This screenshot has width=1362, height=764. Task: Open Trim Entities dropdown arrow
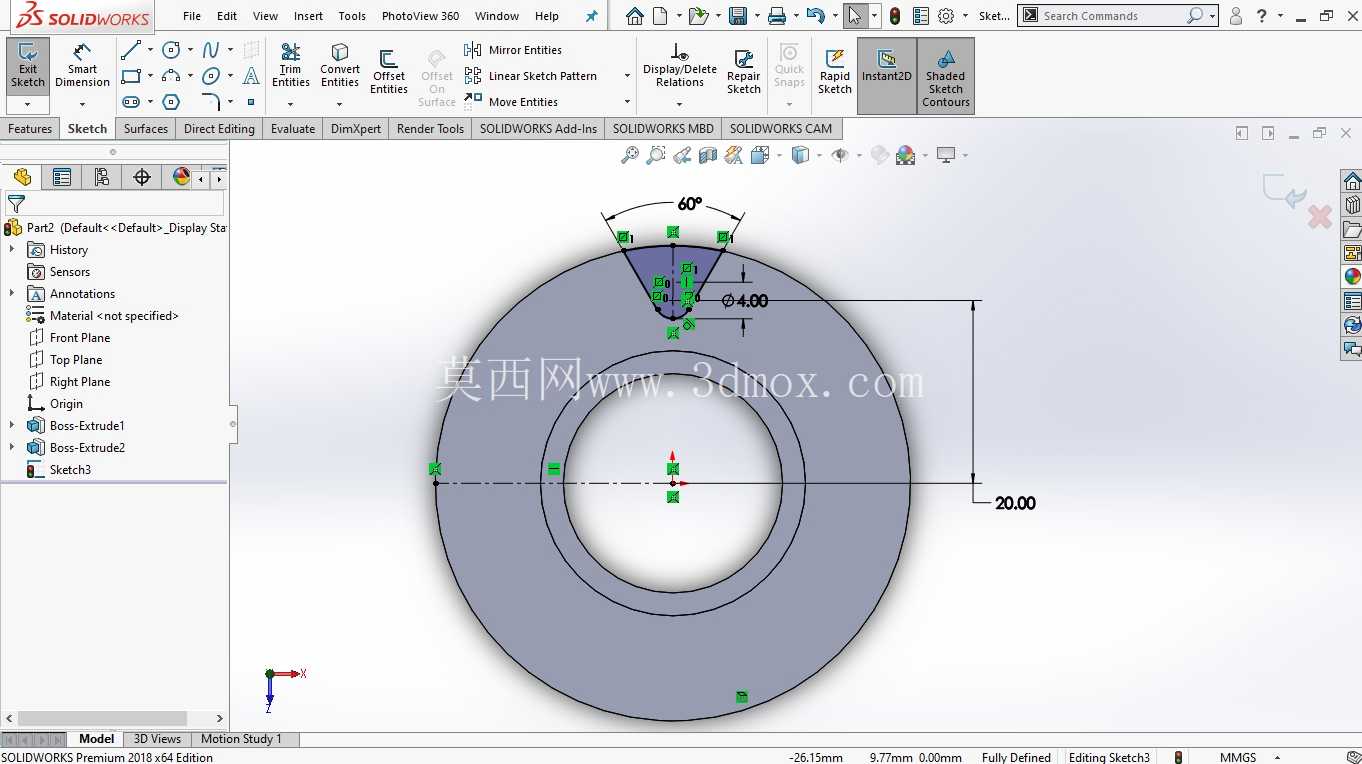point(291,104)
